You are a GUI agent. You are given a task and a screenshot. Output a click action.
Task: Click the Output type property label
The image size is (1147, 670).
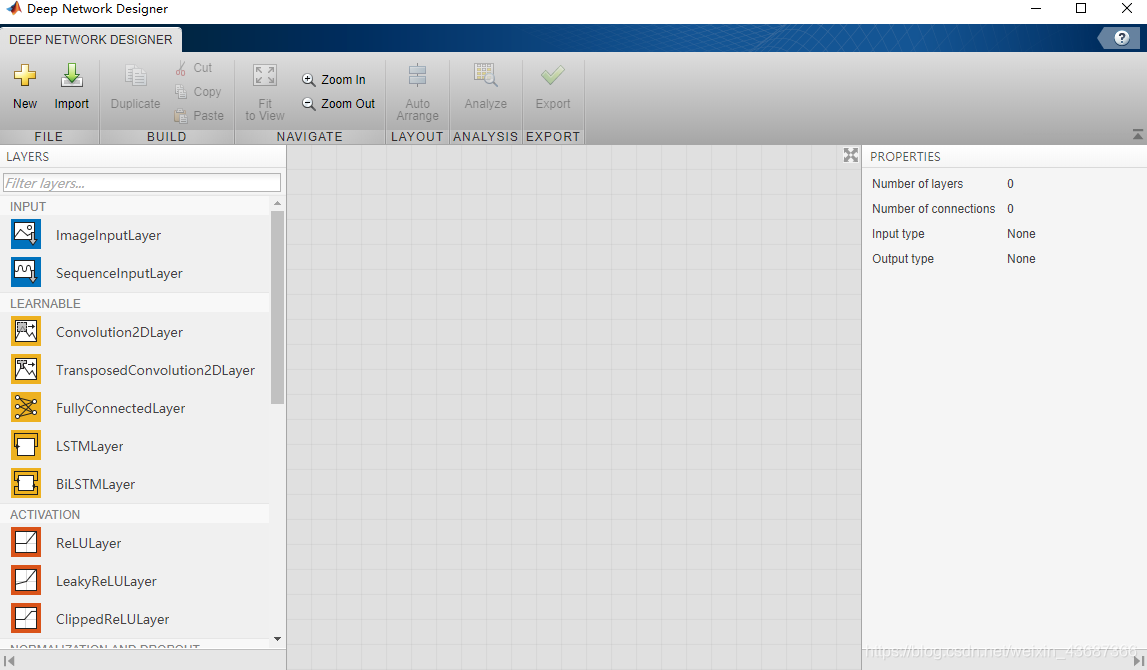pyautogui.click(x=903, y=258)
